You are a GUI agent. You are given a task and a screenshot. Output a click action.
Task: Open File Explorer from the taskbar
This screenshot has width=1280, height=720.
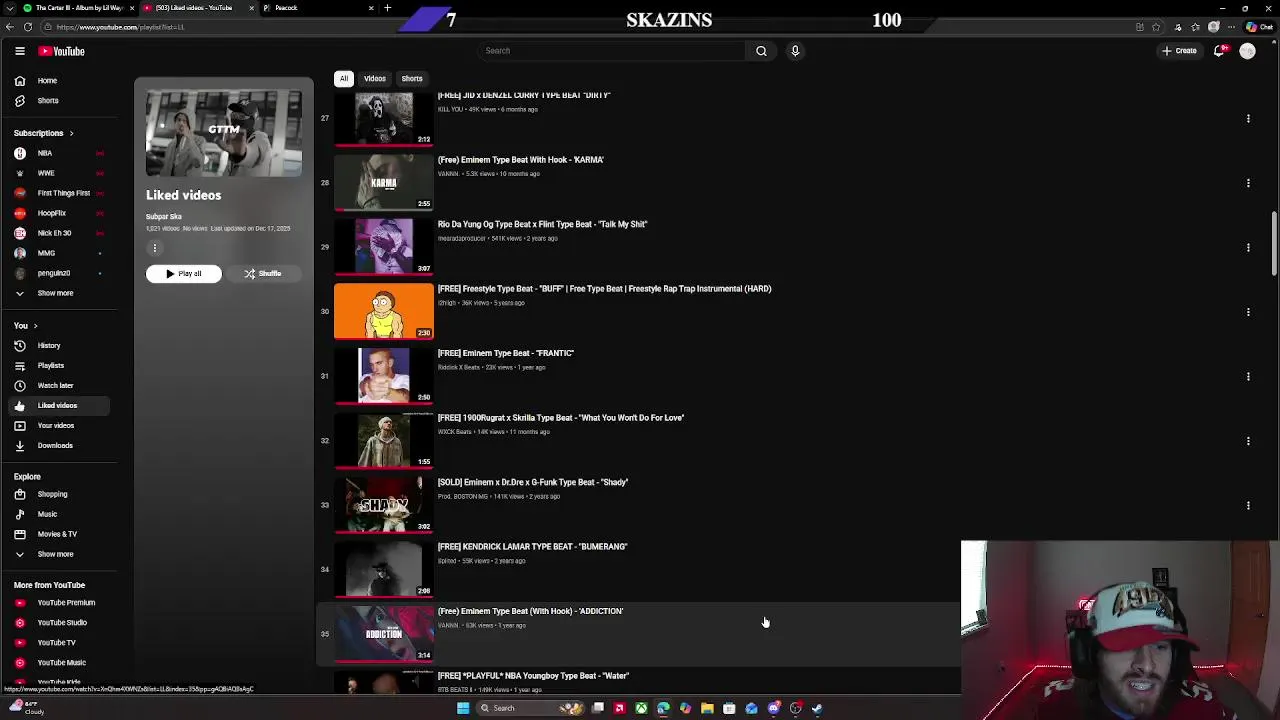click(x=707, y=708)
